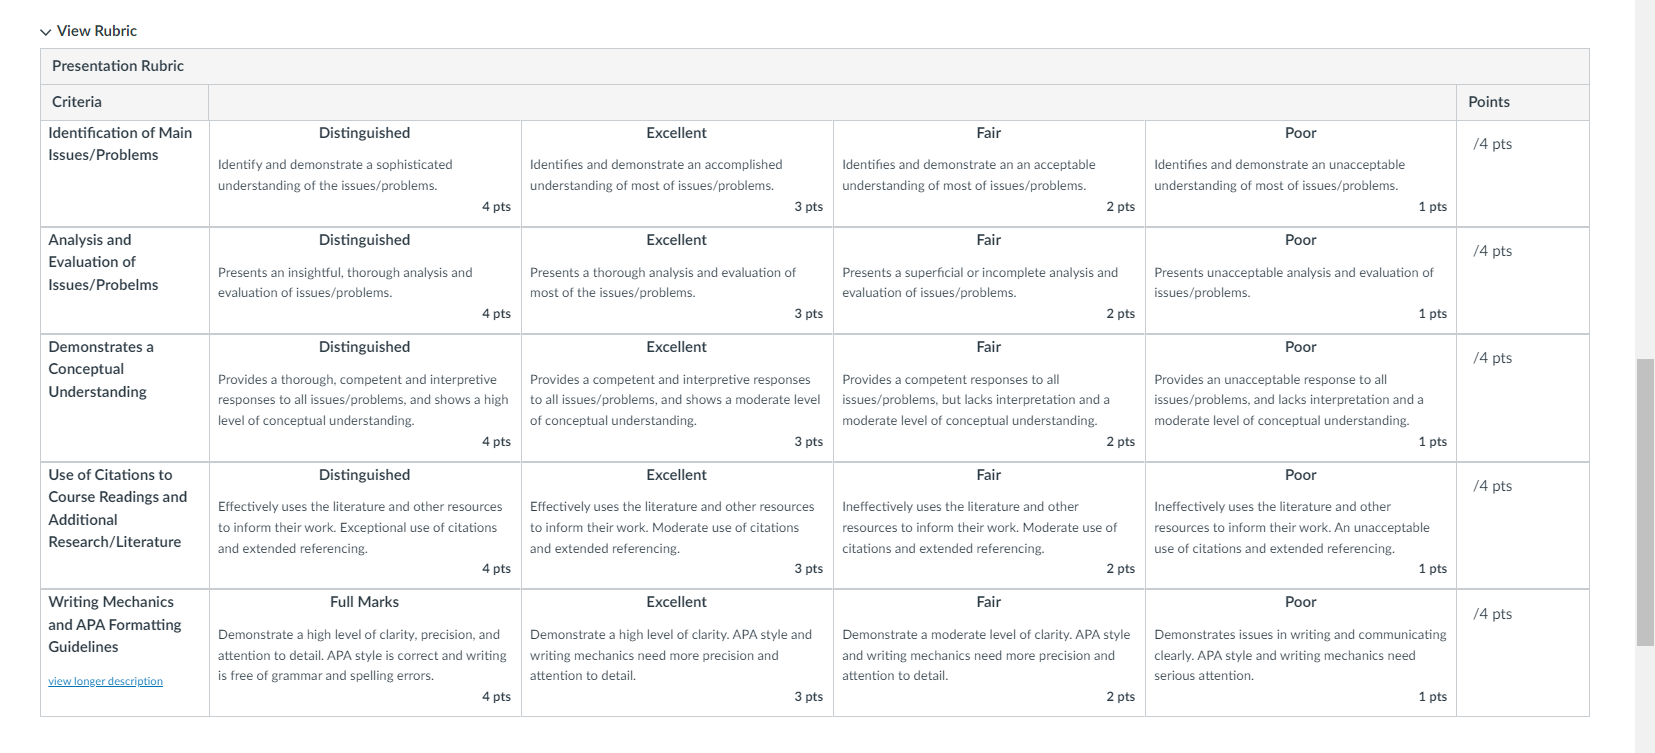Open the view longer description link
This screenshot has height=753, width=1655.
pos(105,681)
